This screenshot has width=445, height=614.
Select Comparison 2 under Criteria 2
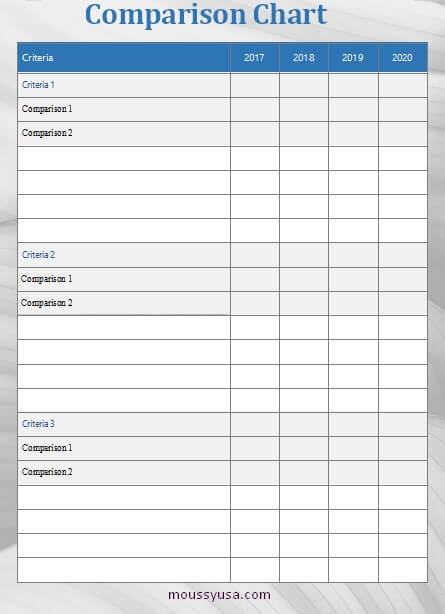[x=47, y=303]
